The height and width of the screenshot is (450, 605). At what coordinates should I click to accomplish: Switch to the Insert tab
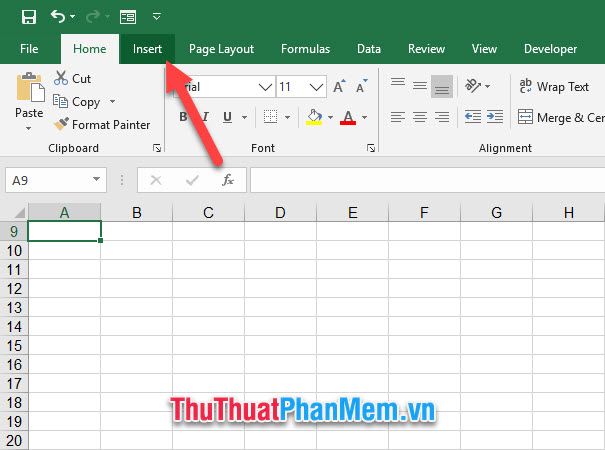(x=147, y=49)
